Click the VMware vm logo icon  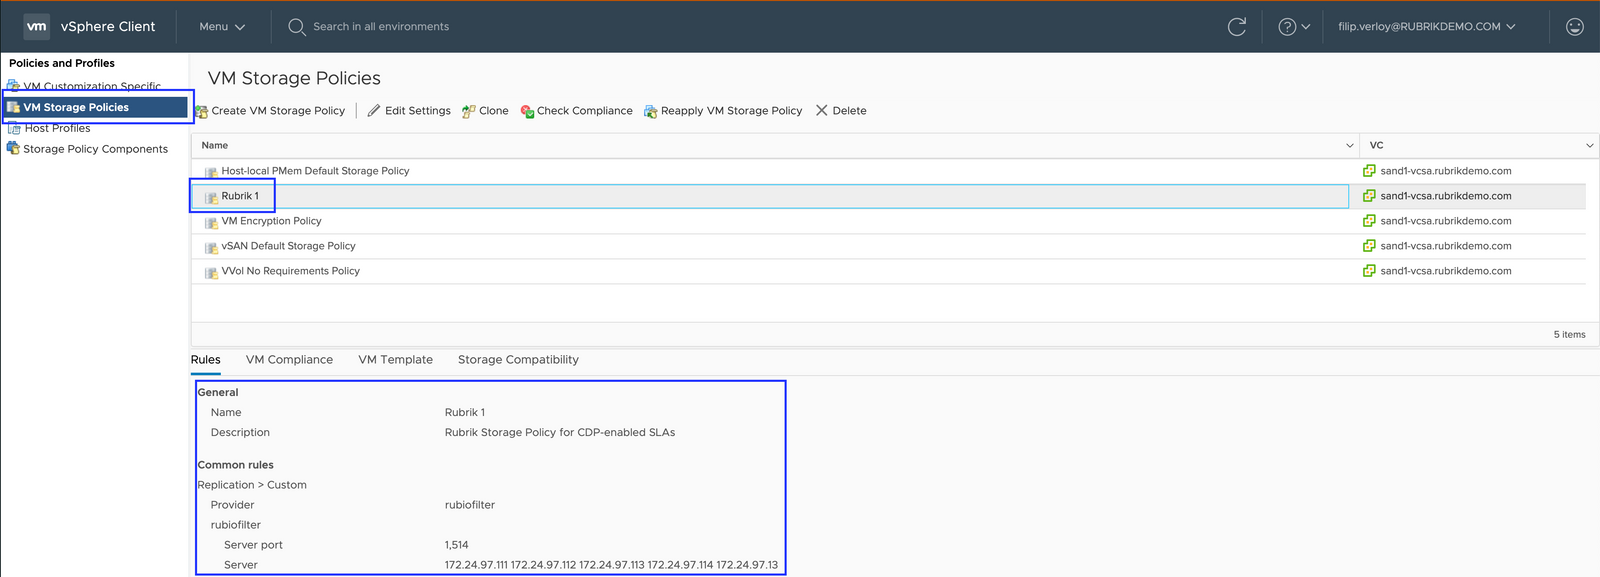tap(37, 27)
